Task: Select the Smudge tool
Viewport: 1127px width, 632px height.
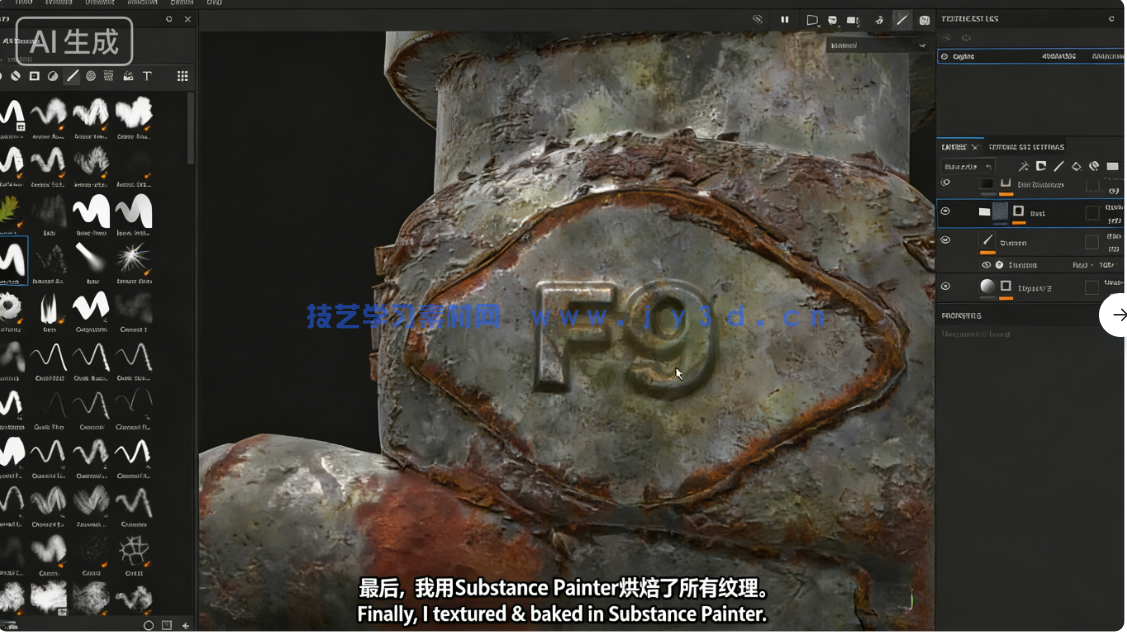Action: (53, 75)
